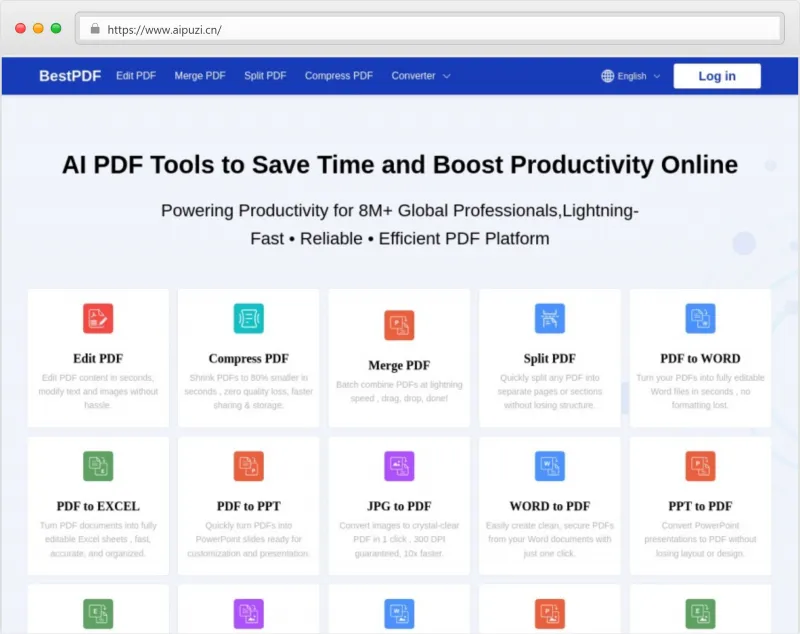Click the Split PDF blue icon
The width and height of the screenshot is (800, 634).
point(550,318)
